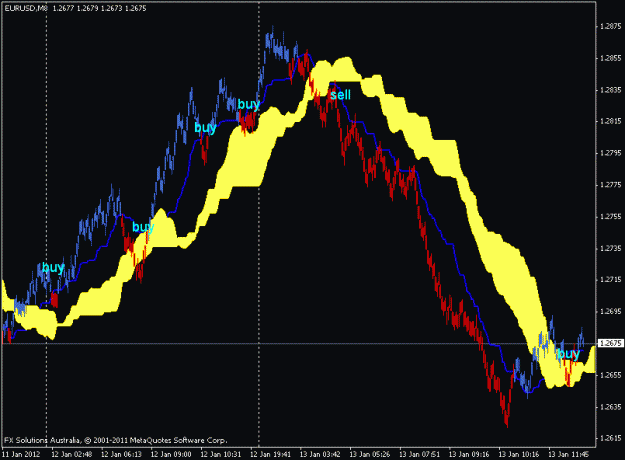Click the "12 Jan 09:00" time label
625x460 pixels.
point(171,454)
